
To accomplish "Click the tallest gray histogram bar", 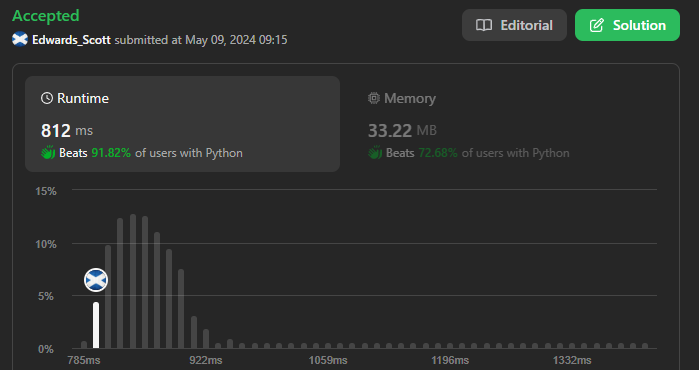I will (133, 281).
